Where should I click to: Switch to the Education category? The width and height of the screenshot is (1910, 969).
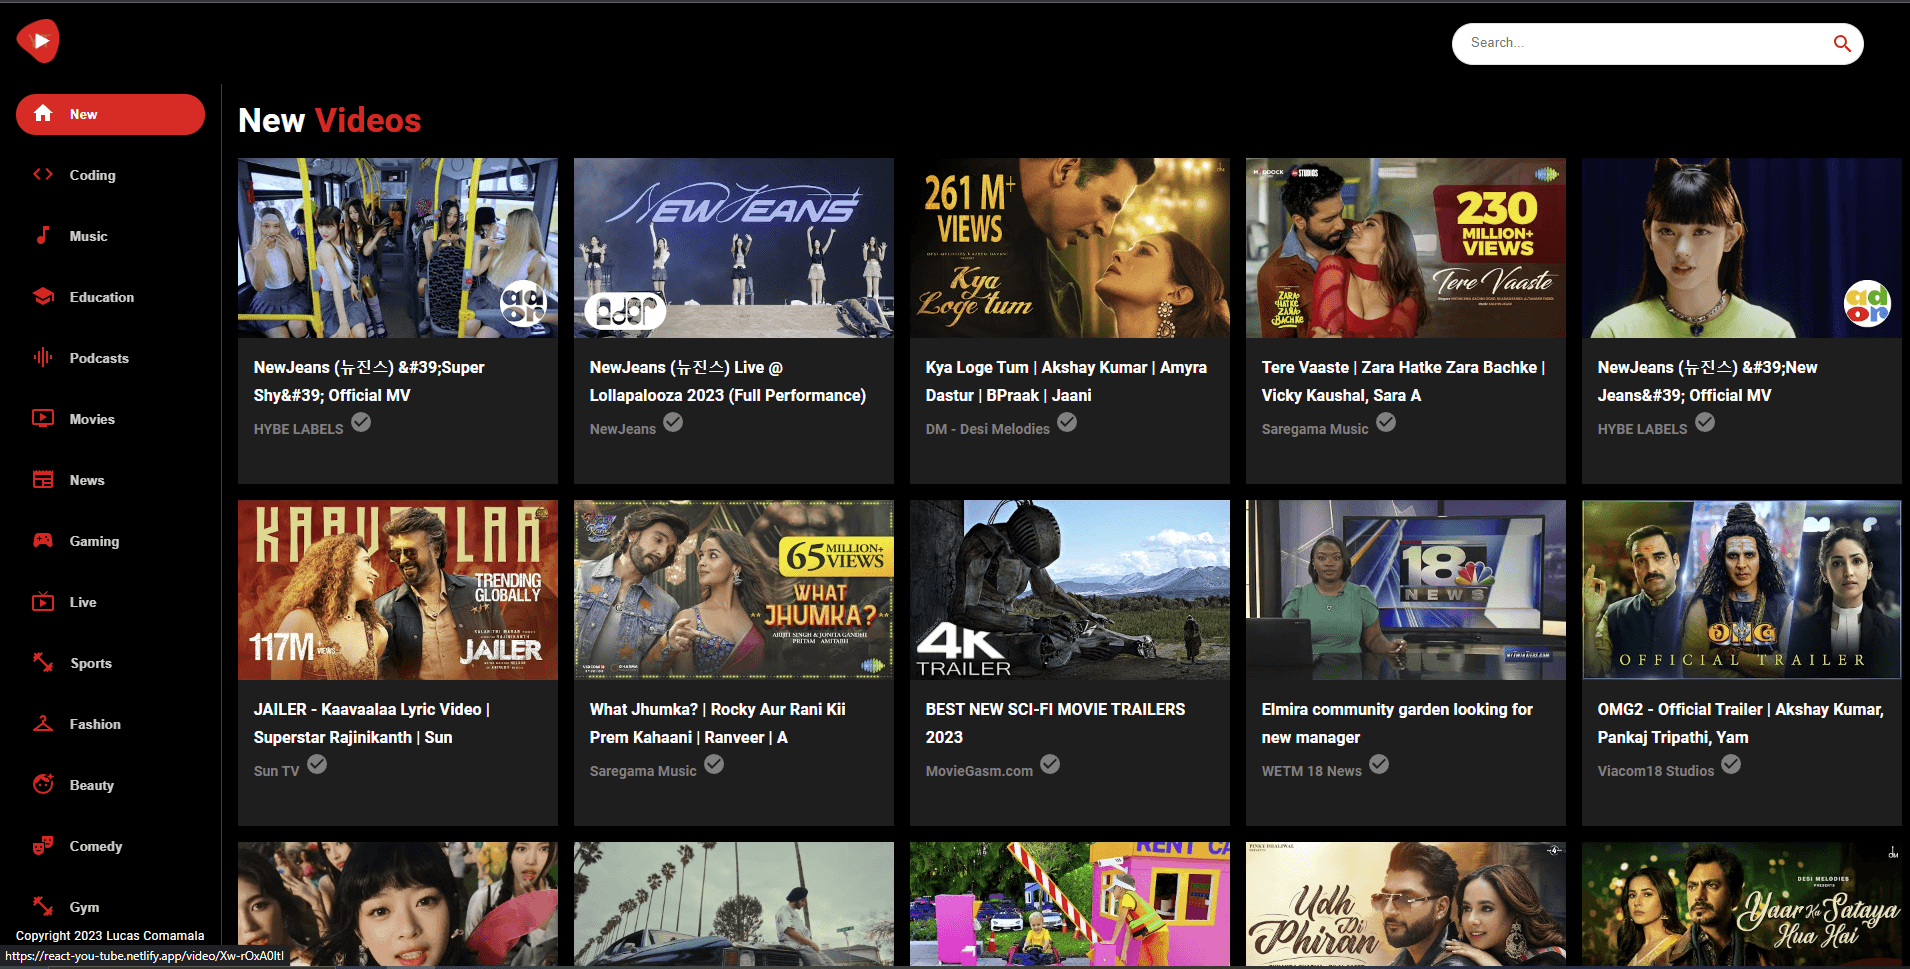pyautogui.click(x=101, y=297)
